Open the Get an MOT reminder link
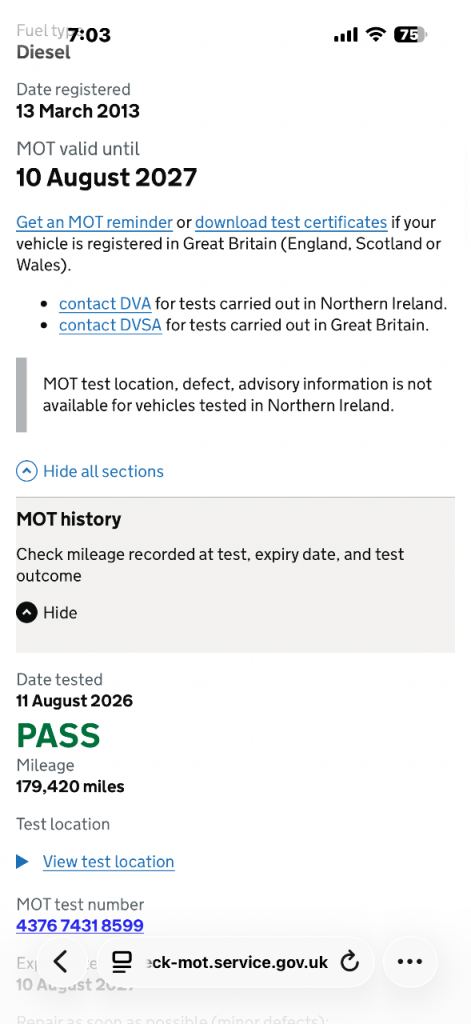This screenshot has height=1024, width=471. (x=94, y=222)
